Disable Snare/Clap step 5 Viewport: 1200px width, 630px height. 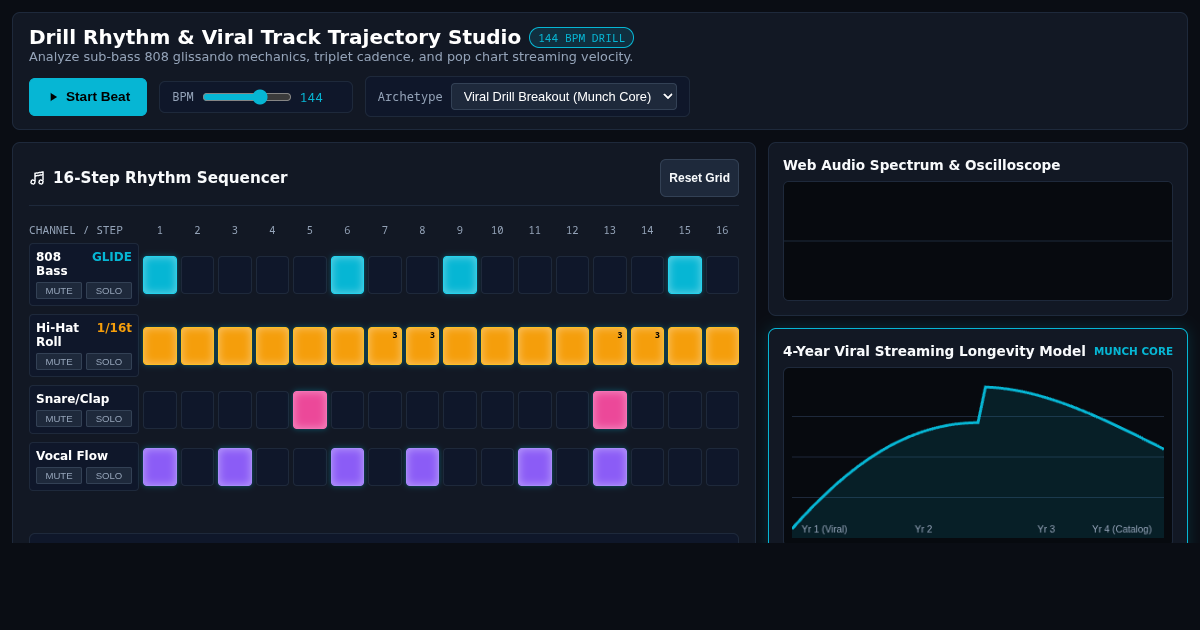click(310, 410)
